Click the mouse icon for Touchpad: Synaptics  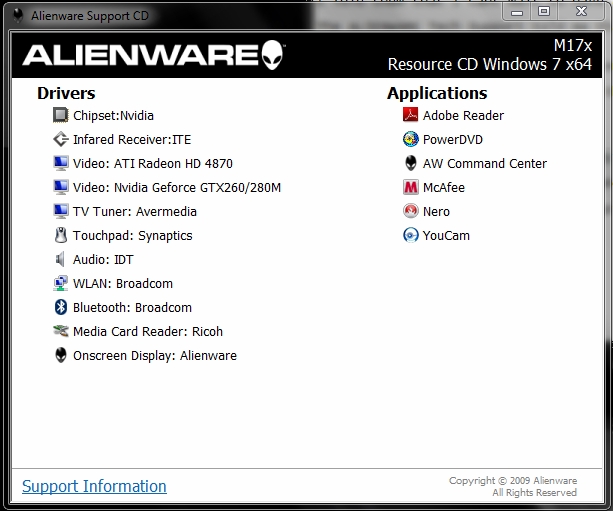[x=61, y=235]
